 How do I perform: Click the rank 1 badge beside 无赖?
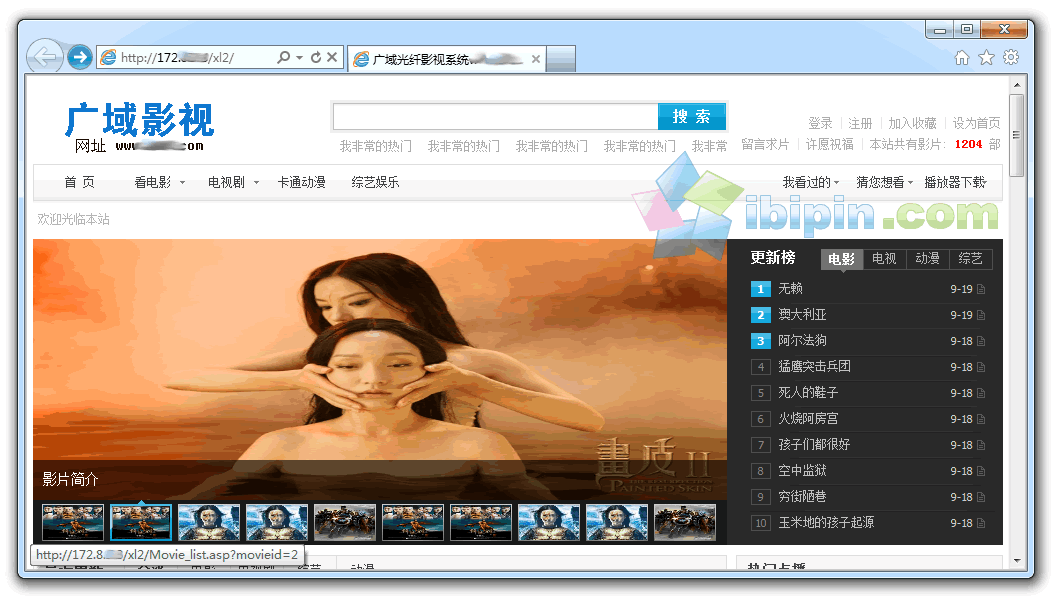point(760,289)
